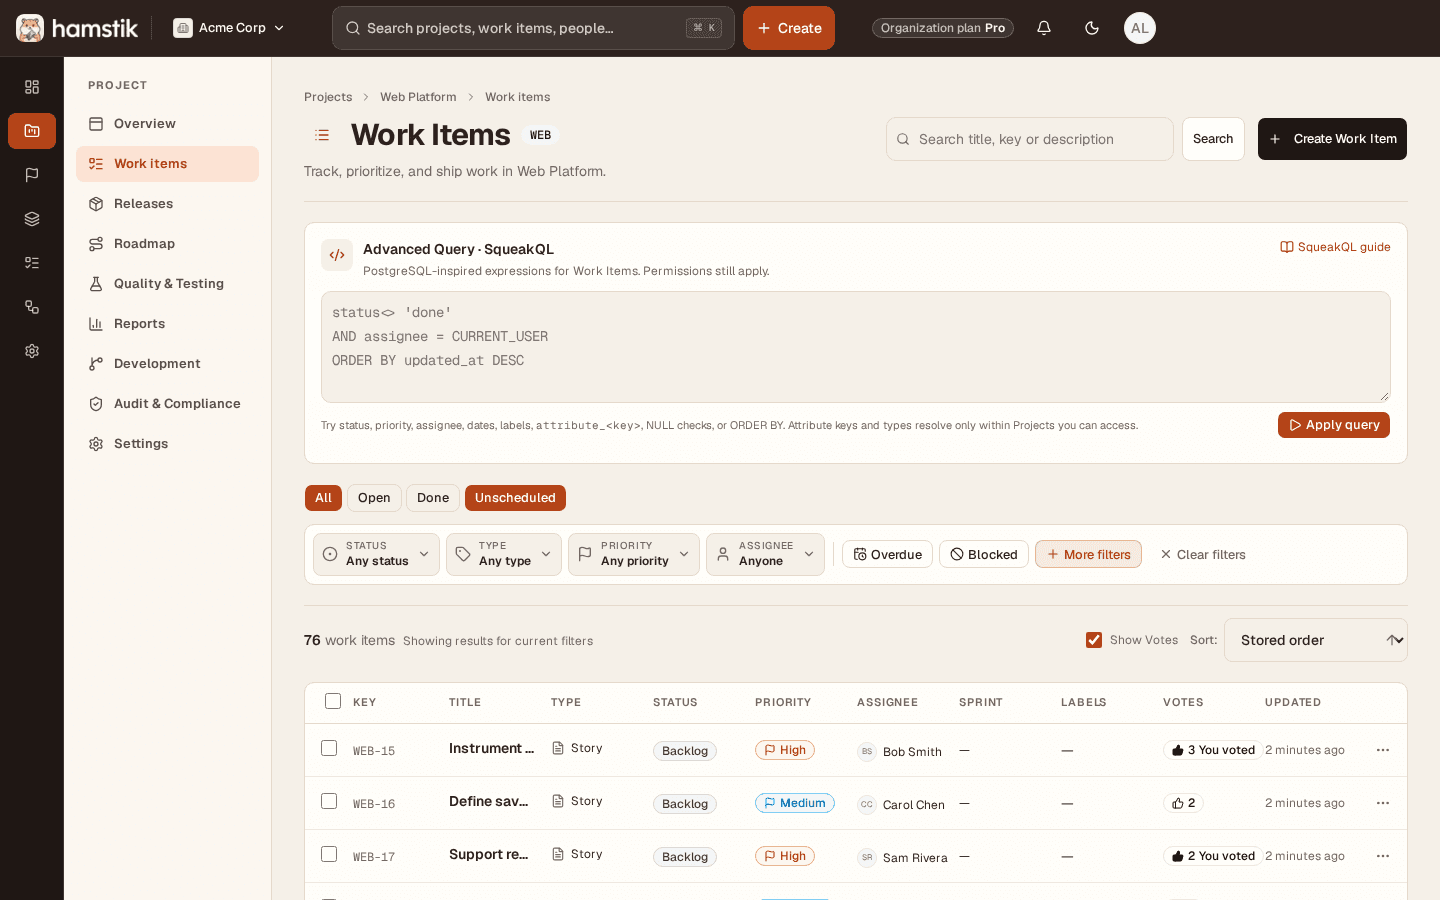Toggle dark mode moon icon

click(1092, 28)
